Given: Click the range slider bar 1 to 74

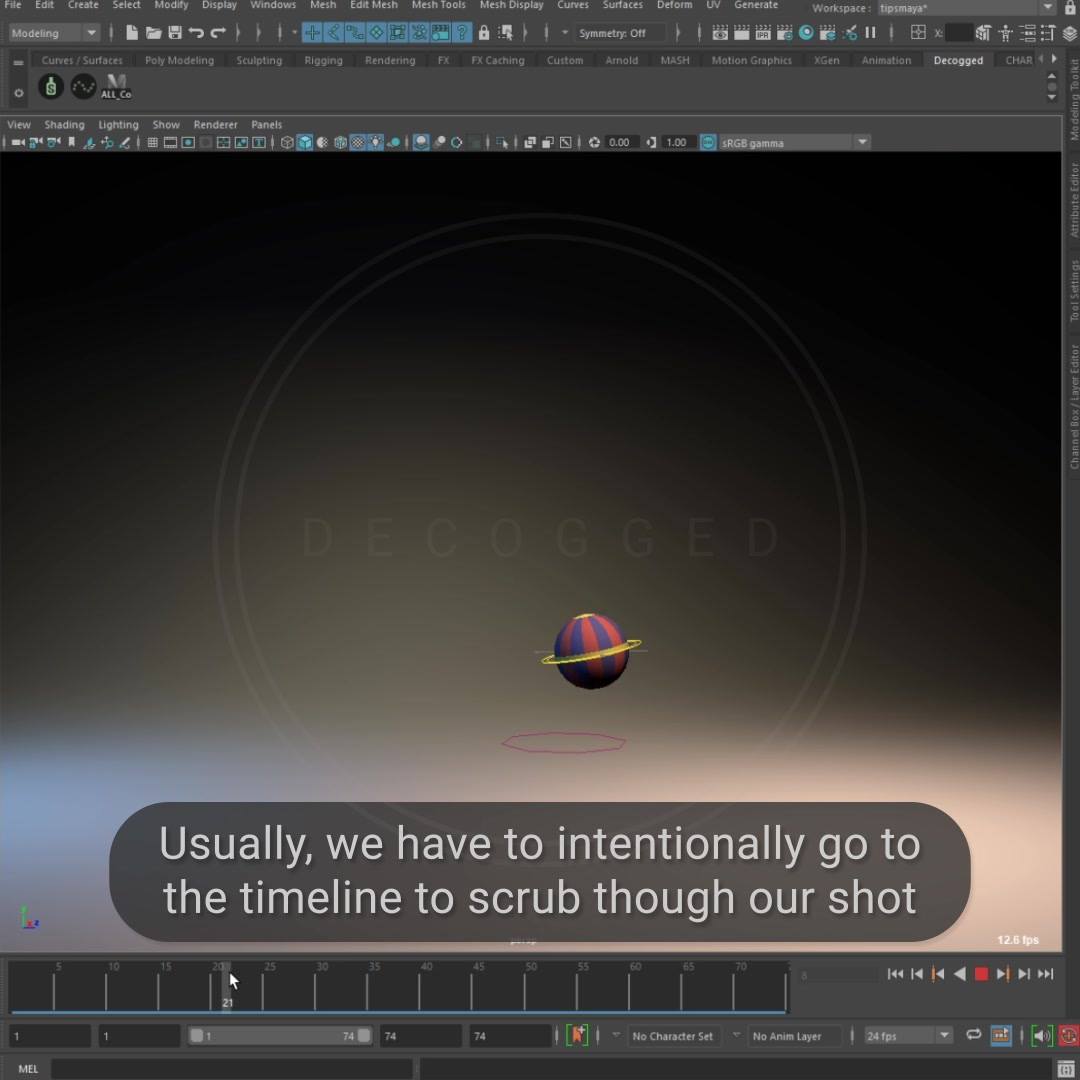Looking at the screenshot, I should [280, 1036].
